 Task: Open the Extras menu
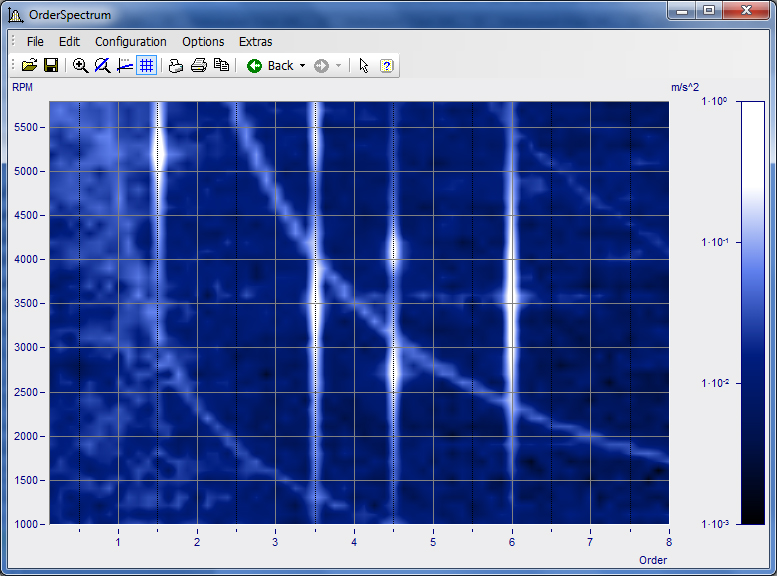pyautogui.click(x=255, y=42)
